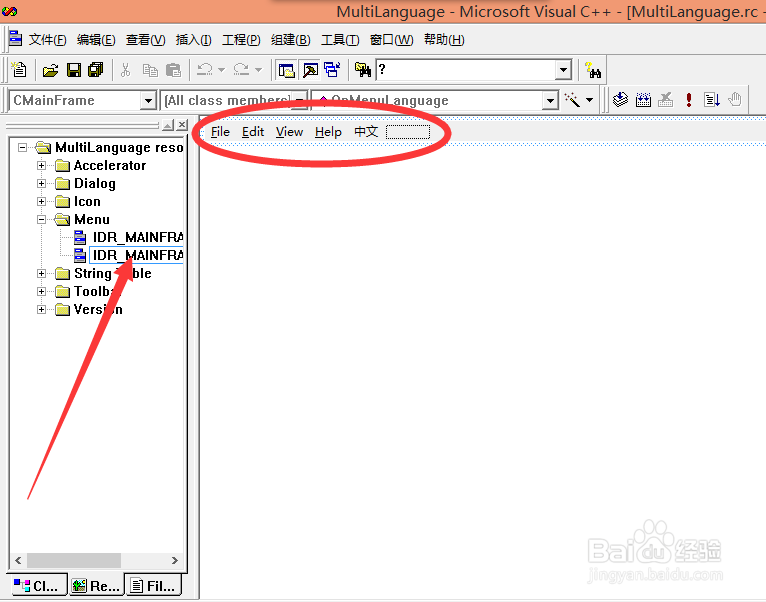The height and width of the screenshot is (602, 766).
Task: Open the 插入(I) menu
Action: pyautogui.click(x=193, y=40)
